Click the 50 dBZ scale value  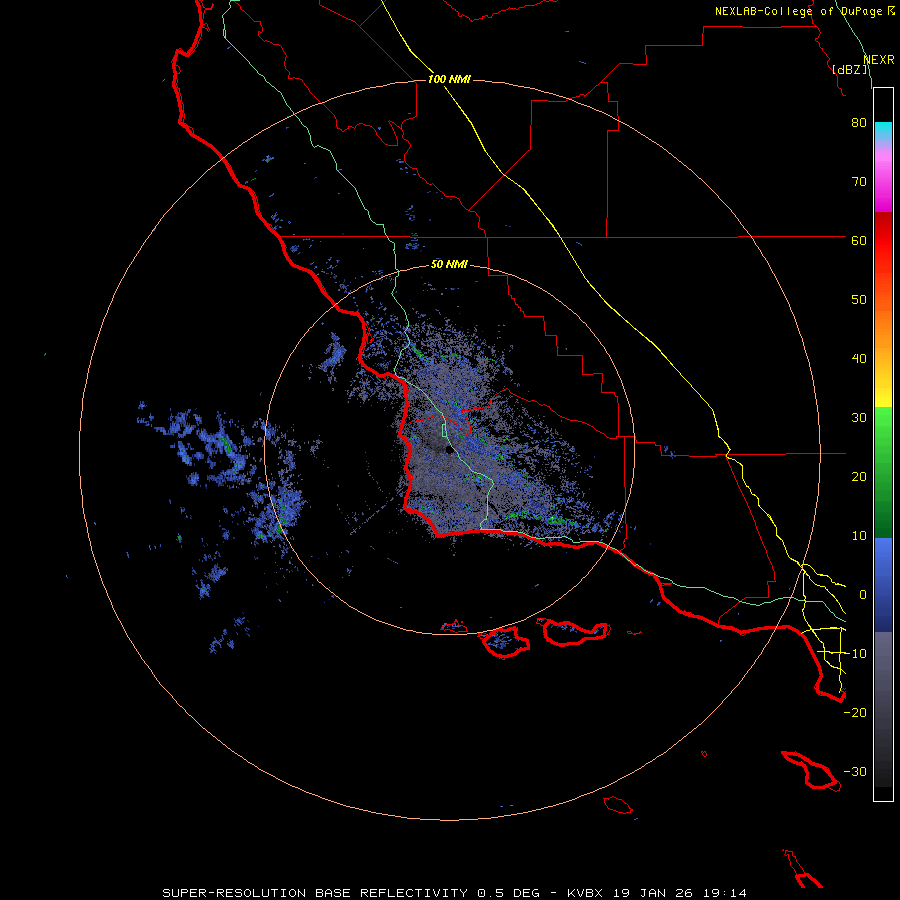(x=859, y=300)
